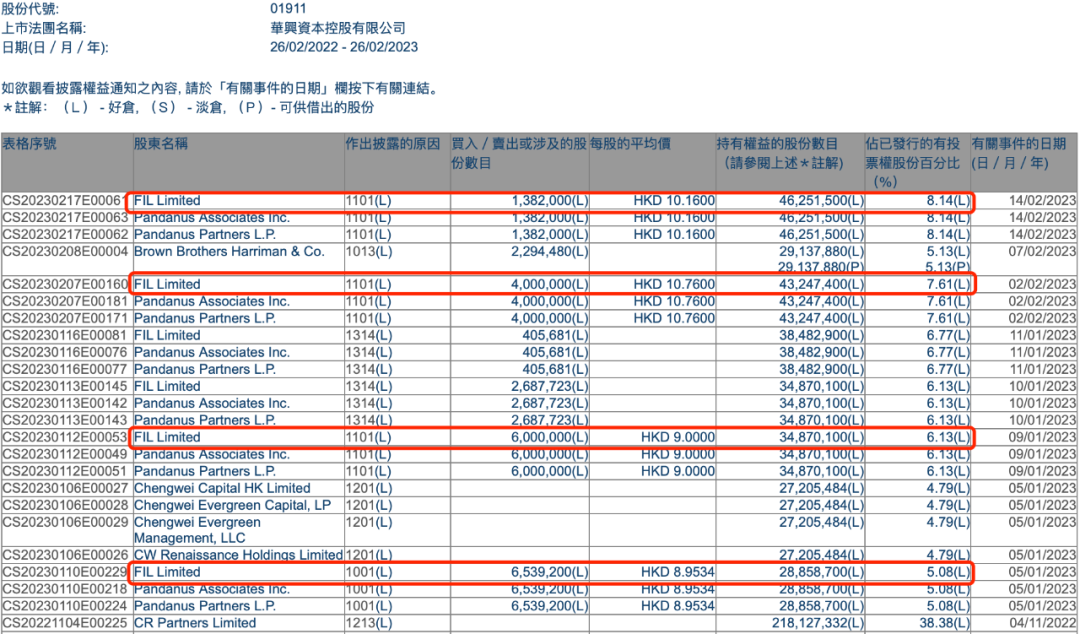The height and width of the screenshot is (634, 1080).
Task: Click 2,687,723(L) in row CS20230113E00145
Action: tap(550, 386)
